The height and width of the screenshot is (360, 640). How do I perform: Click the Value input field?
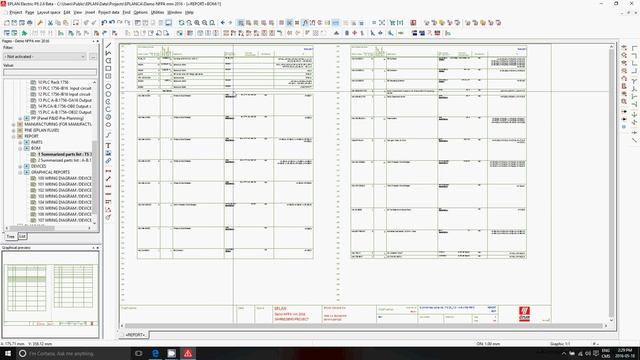tap(50, 72)
